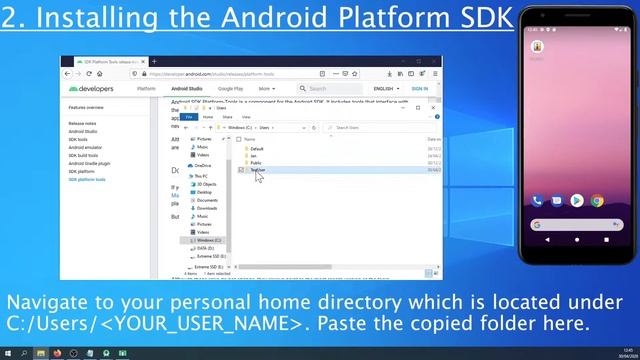Go back in File Explorer navigation

186,128
